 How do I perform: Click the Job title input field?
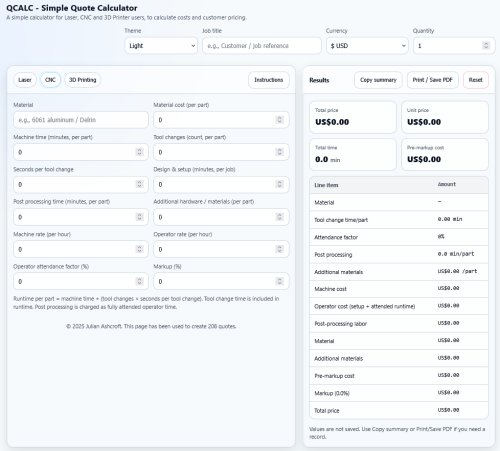click(262, 46)
